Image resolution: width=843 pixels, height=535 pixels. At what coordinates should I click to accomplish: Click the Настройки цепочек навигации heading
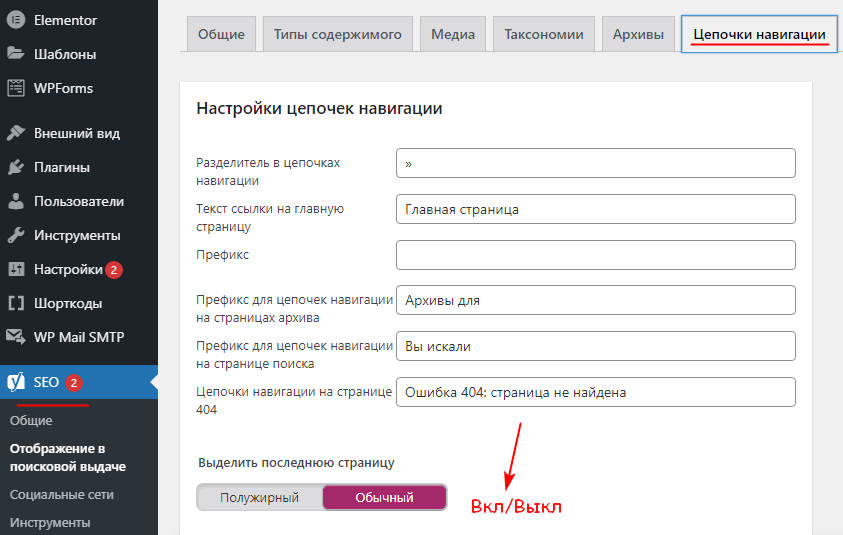(319, 108)
